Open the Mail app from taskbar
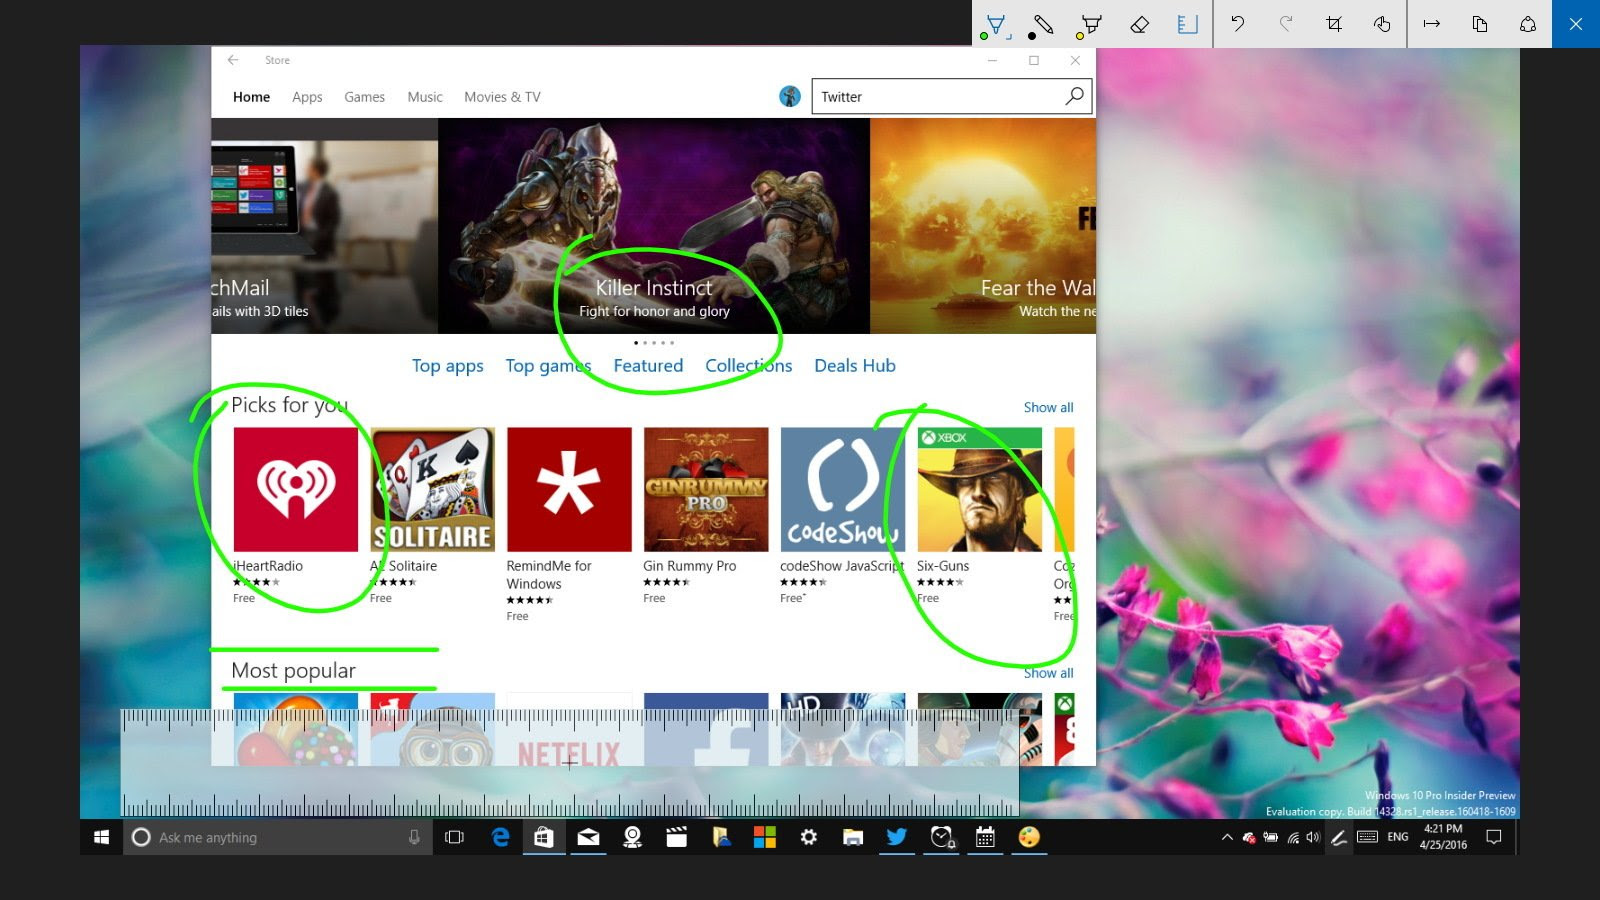Screen dimensions: 1600x900 pos(588,837)
